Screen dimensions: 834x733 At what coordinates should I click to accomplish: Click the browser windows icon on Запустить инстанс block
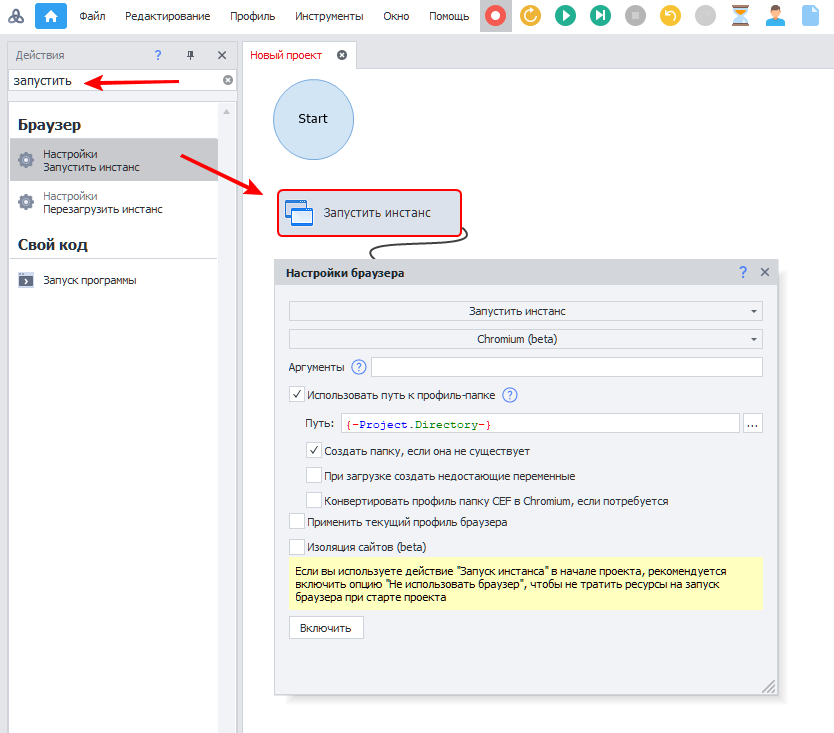click(x=299, y=213)
